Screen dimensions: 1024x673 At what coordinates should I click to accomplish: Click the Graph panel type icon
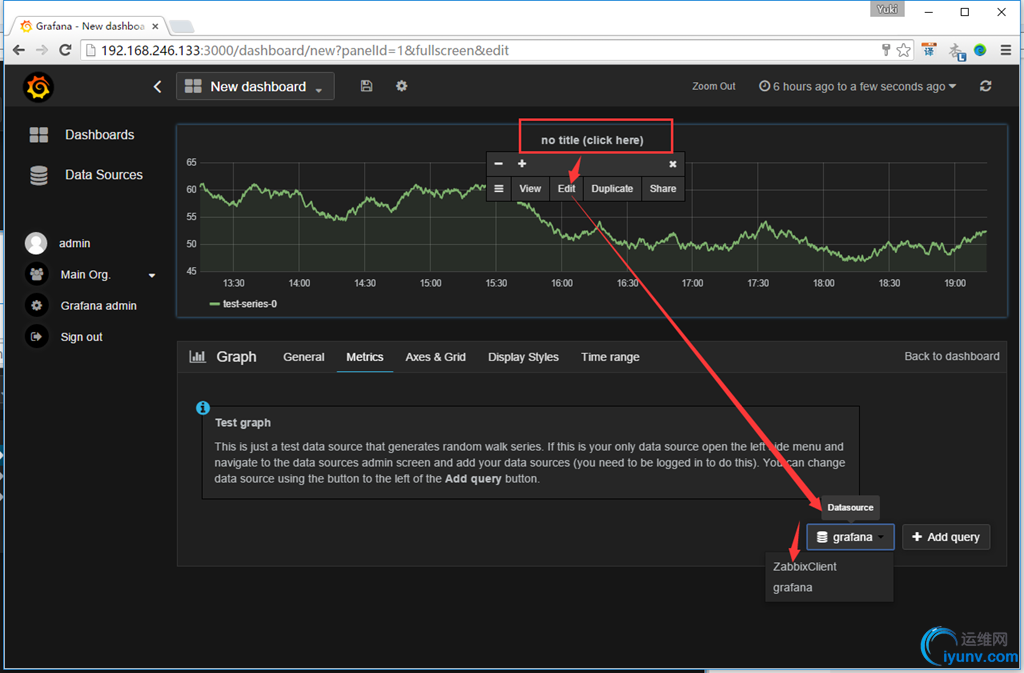click(x=197, y=356)
